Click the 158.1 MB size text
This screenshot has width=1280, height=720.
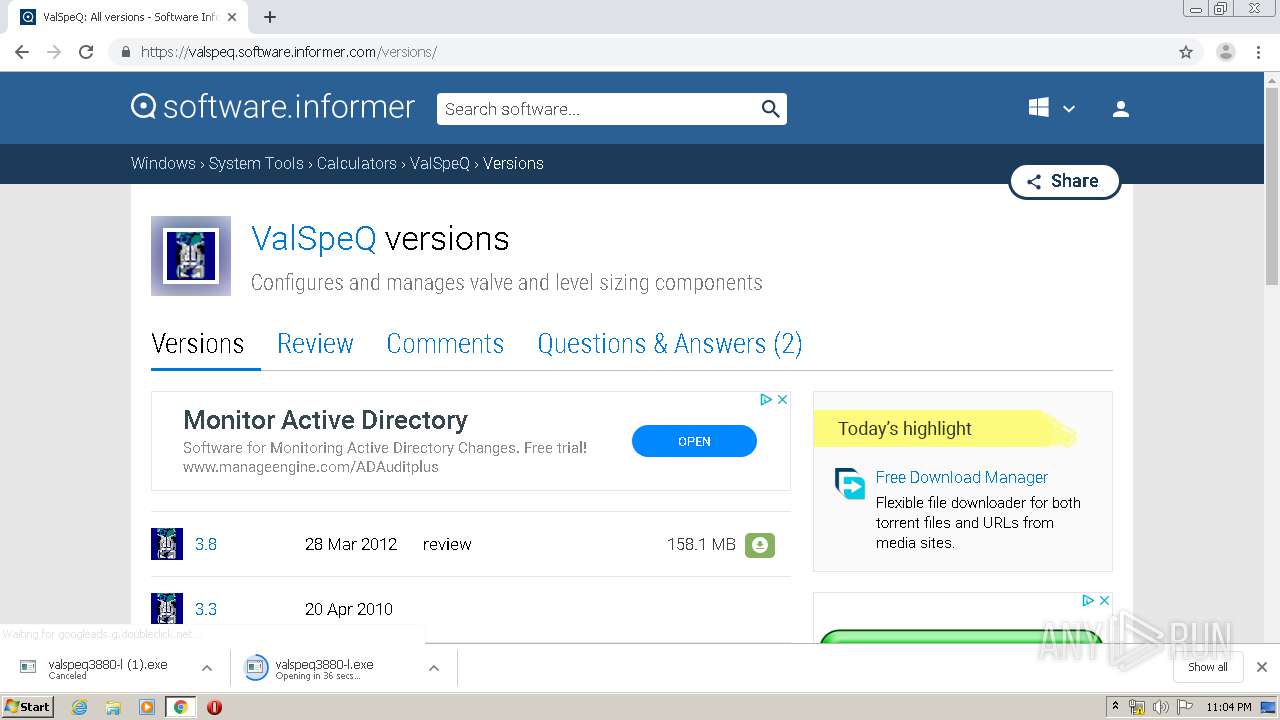click(701, 544)
